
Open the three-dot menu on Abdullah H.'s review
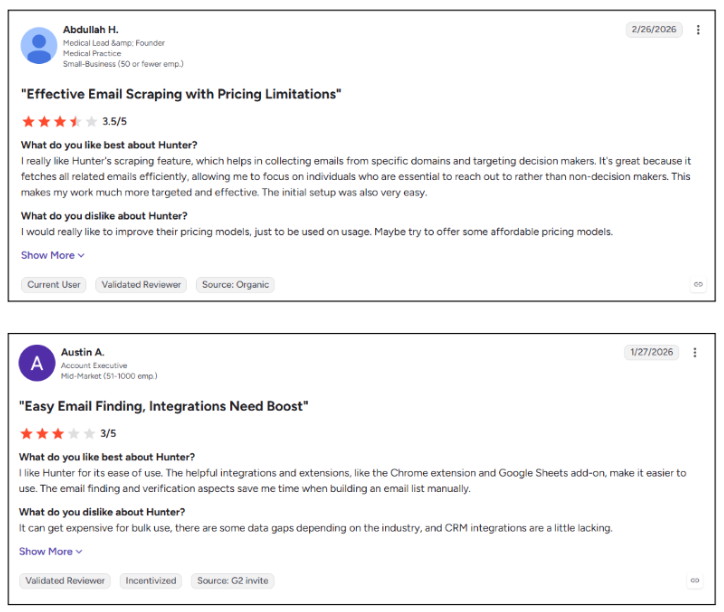(x=698, y=30)
